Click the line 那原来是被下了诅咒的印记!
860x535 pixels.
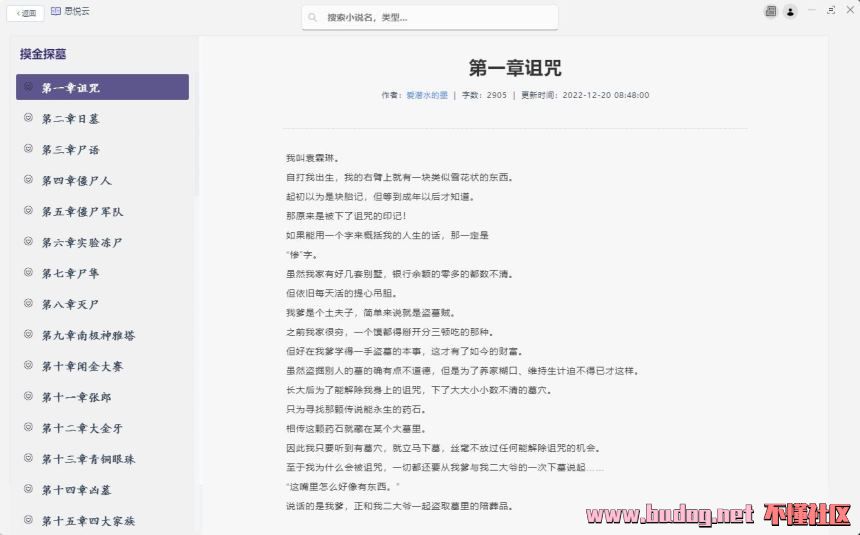pos(346,216)
